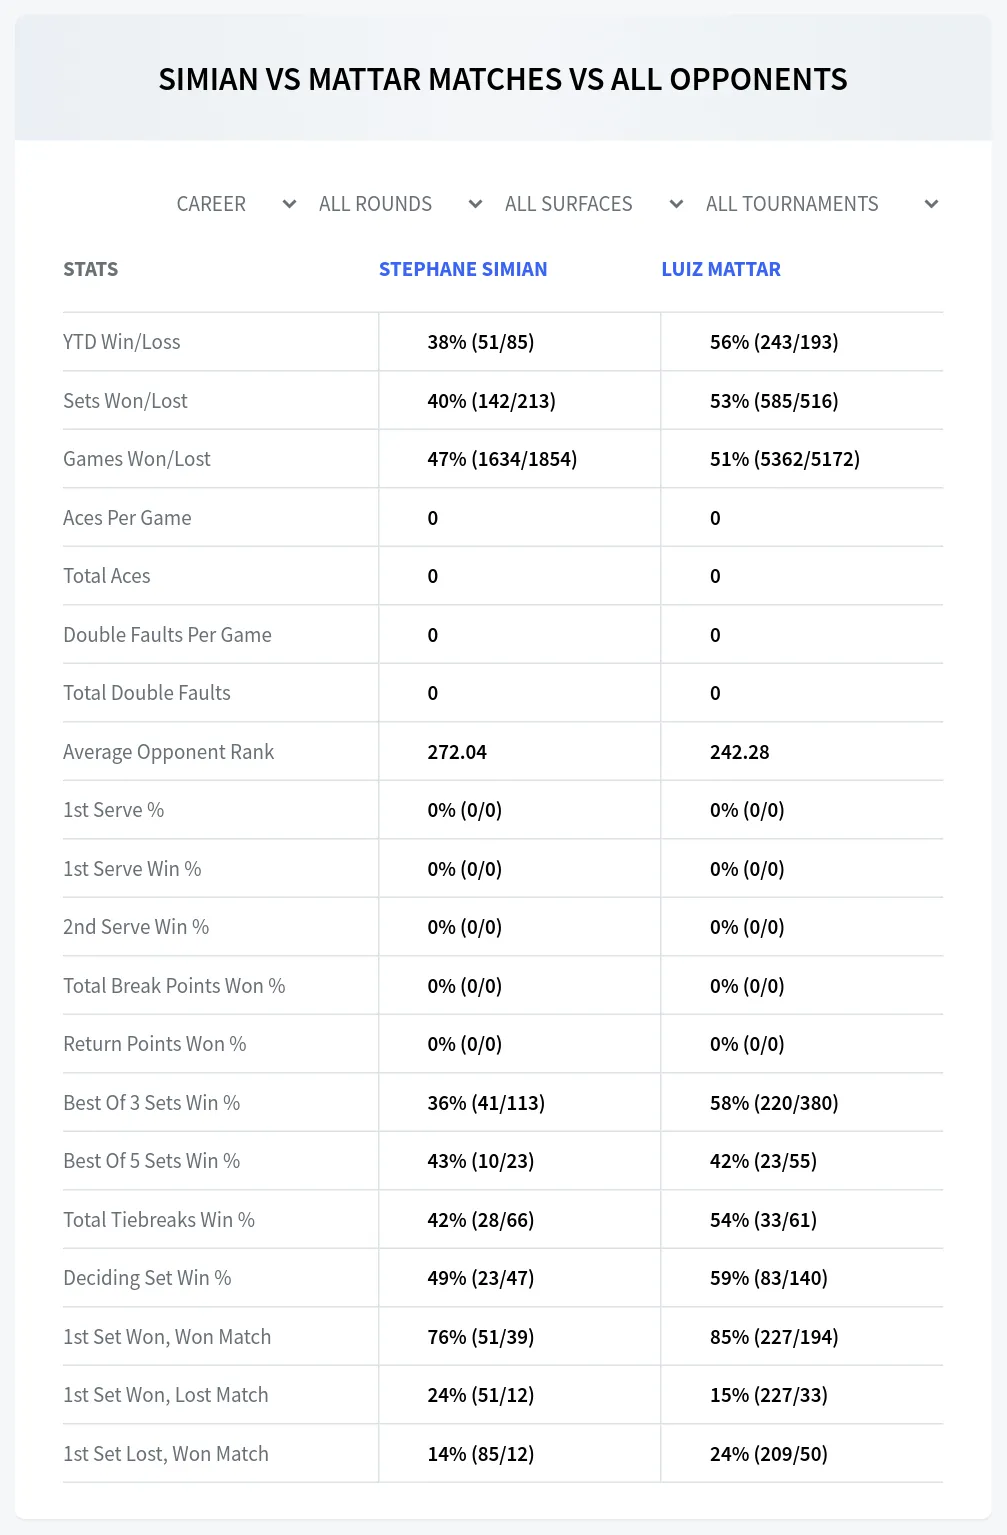1007x1535 pixels.
Task: Open the Luiz Mattar player link
Action: coord(721,269)
